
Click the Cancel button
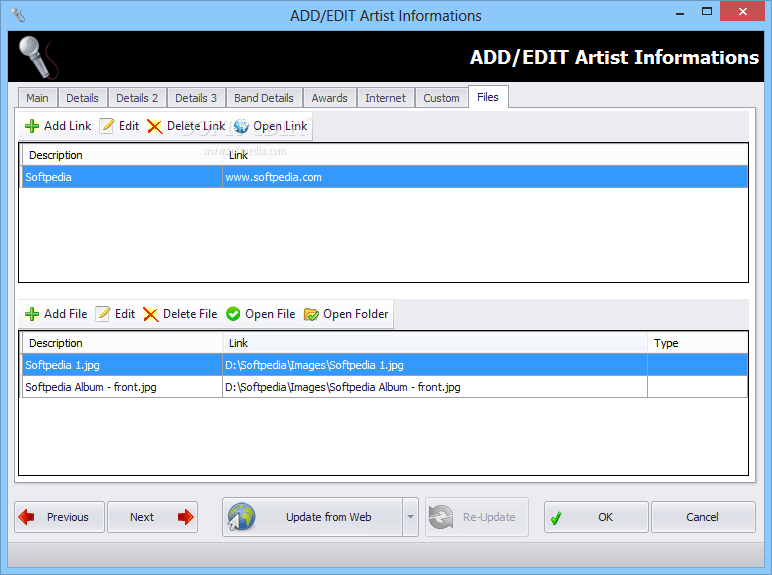pos(703,517)
